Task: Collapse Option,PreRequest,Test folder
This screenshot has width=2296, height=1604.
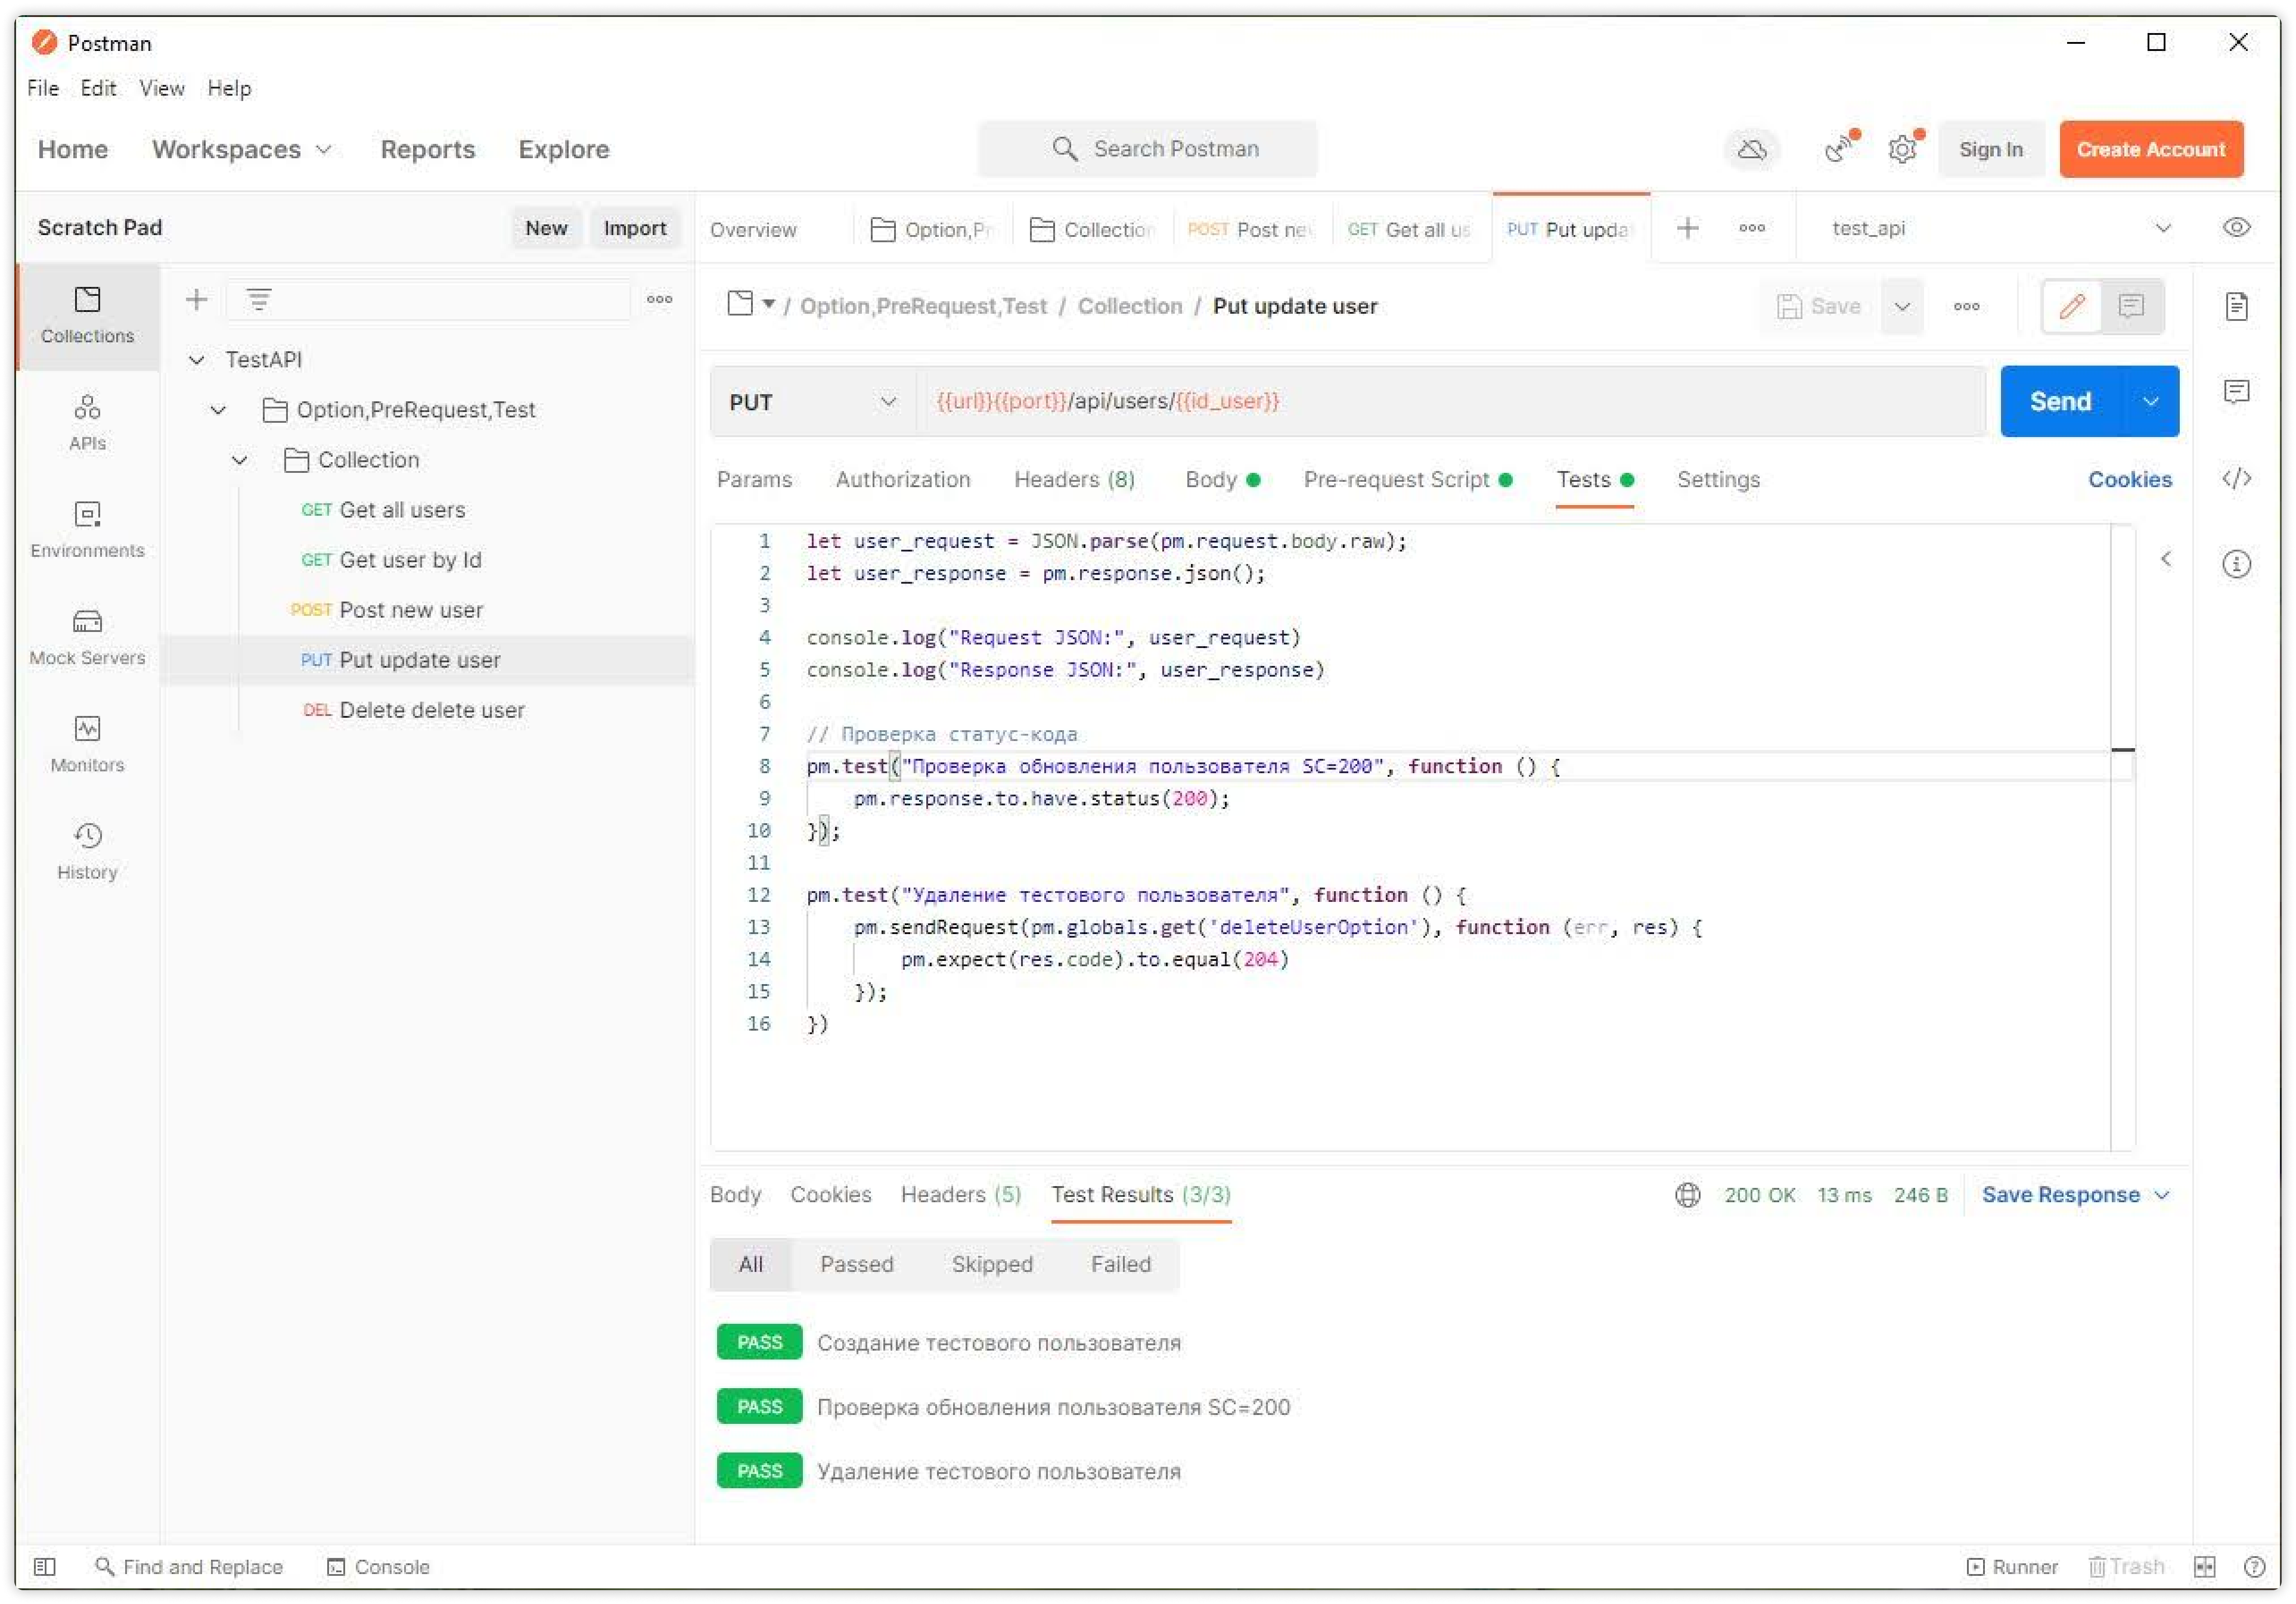Action: (x=218, y=410)
